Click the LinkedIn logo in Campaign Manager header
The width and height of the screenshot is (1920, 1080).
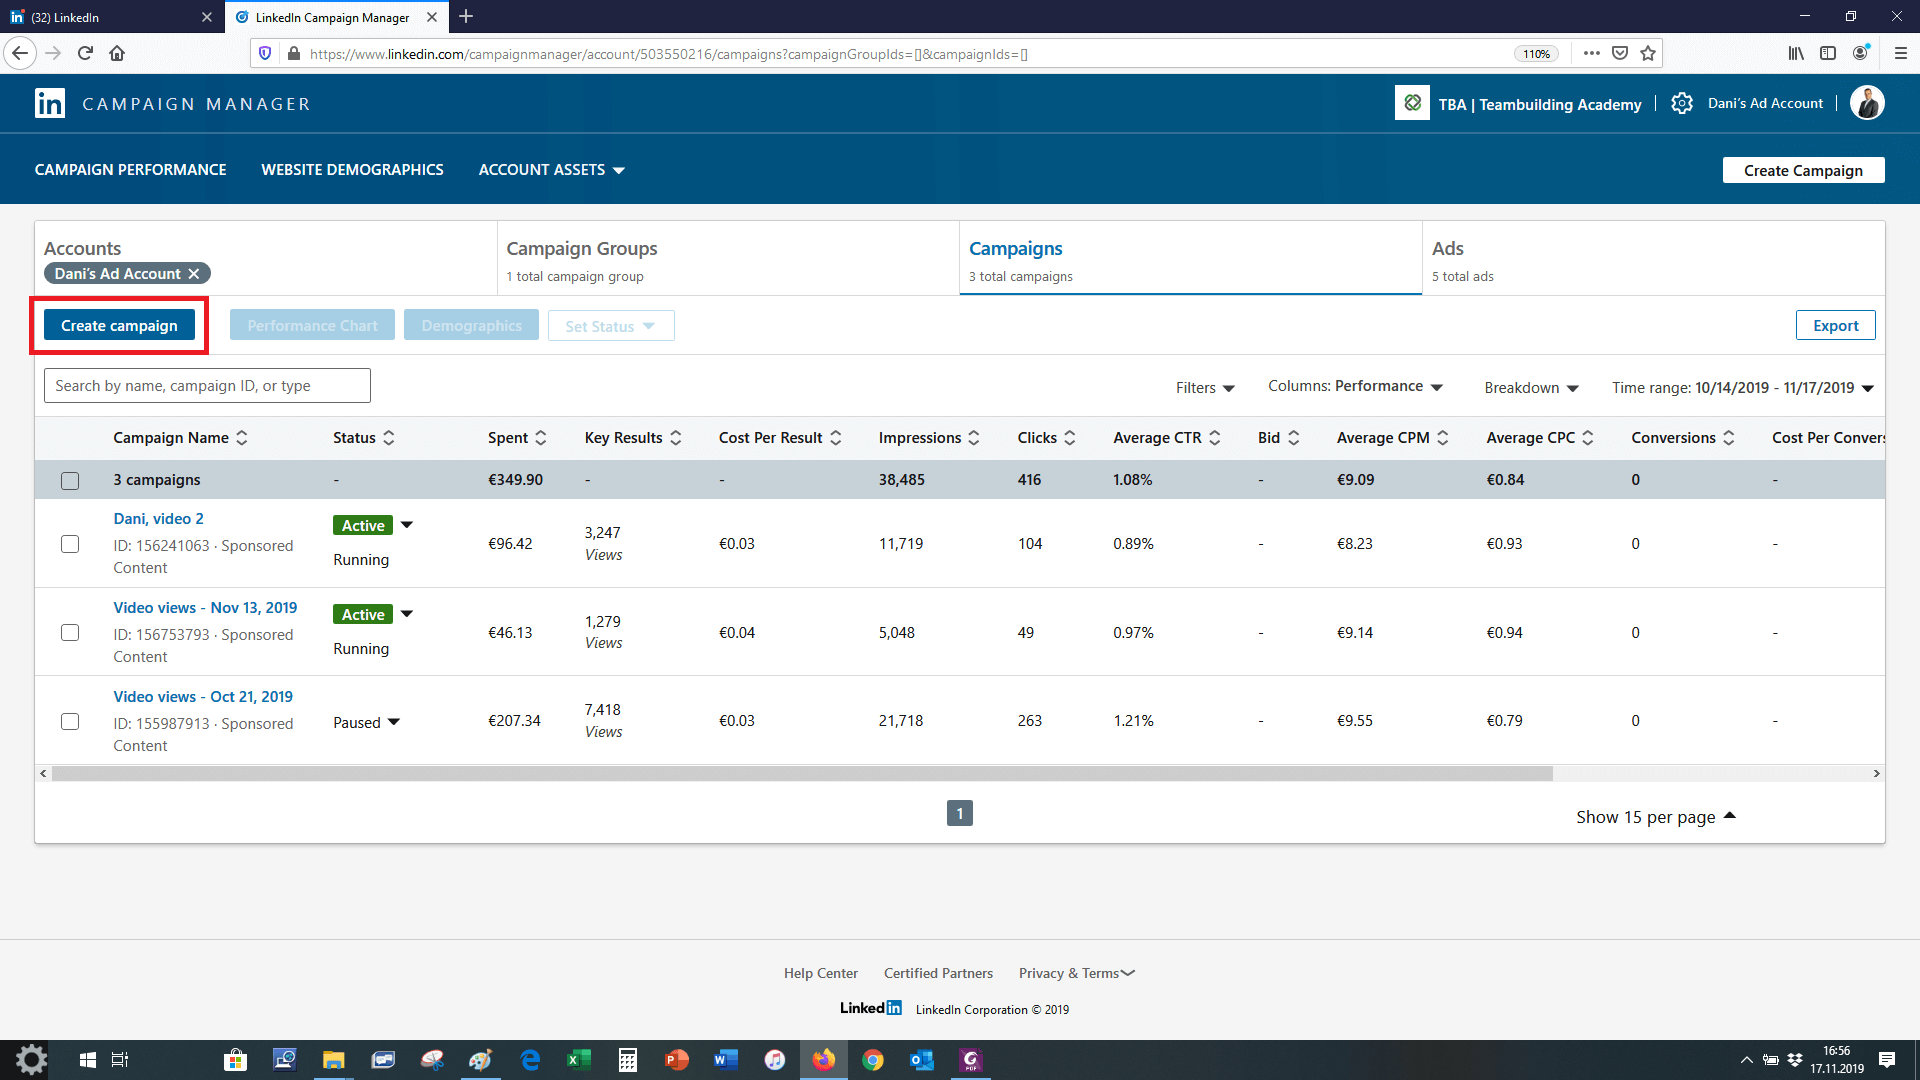50,104
